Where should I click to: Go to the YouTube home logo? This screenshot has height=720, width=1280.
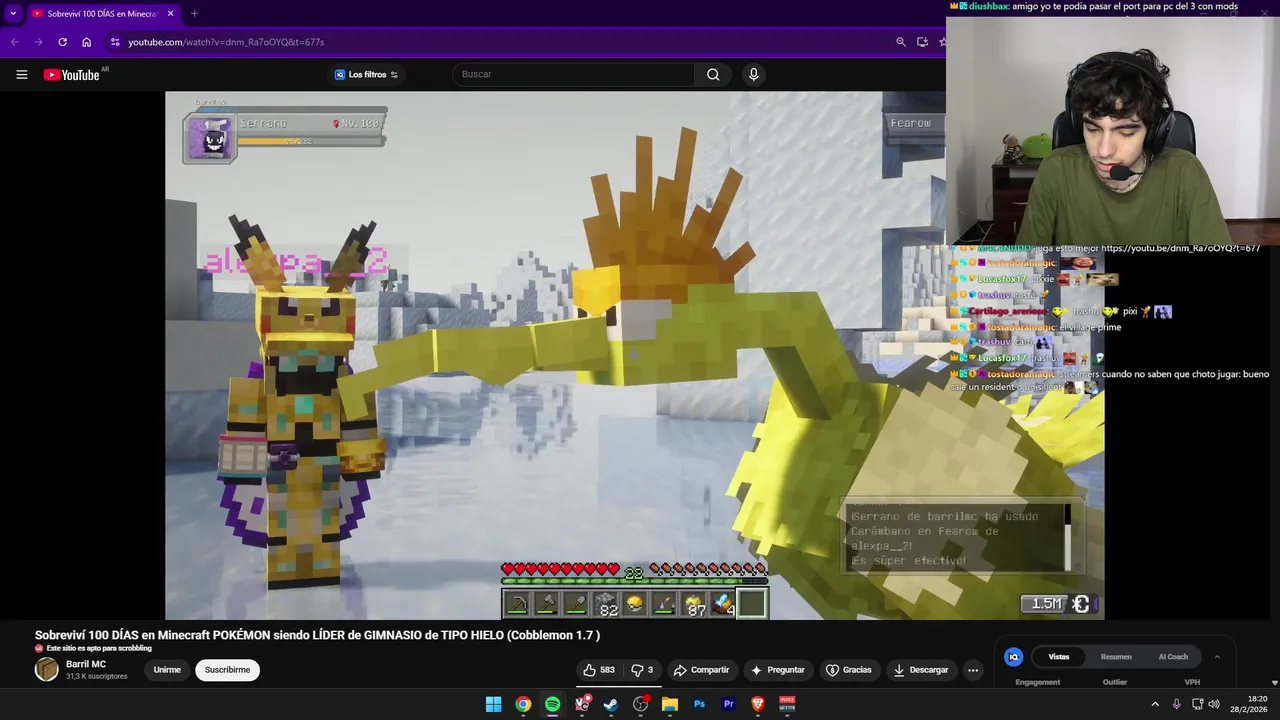click(x=71, y=75)
